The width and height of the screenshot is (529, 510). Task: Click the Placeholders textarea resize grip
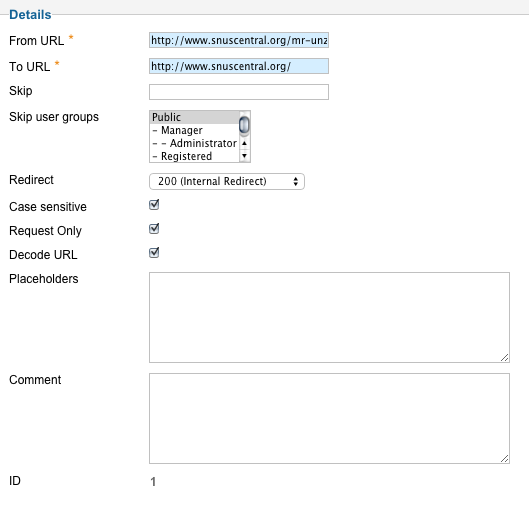(504, 358)
